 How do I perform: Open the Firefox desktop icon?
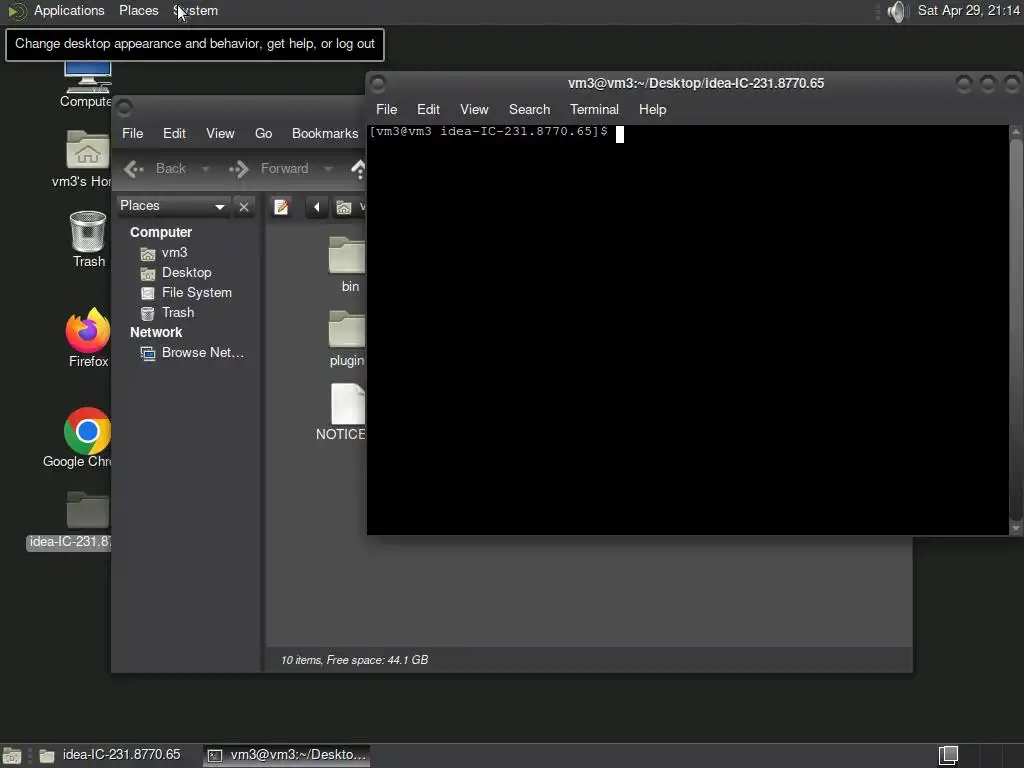(x=88, y=330)
